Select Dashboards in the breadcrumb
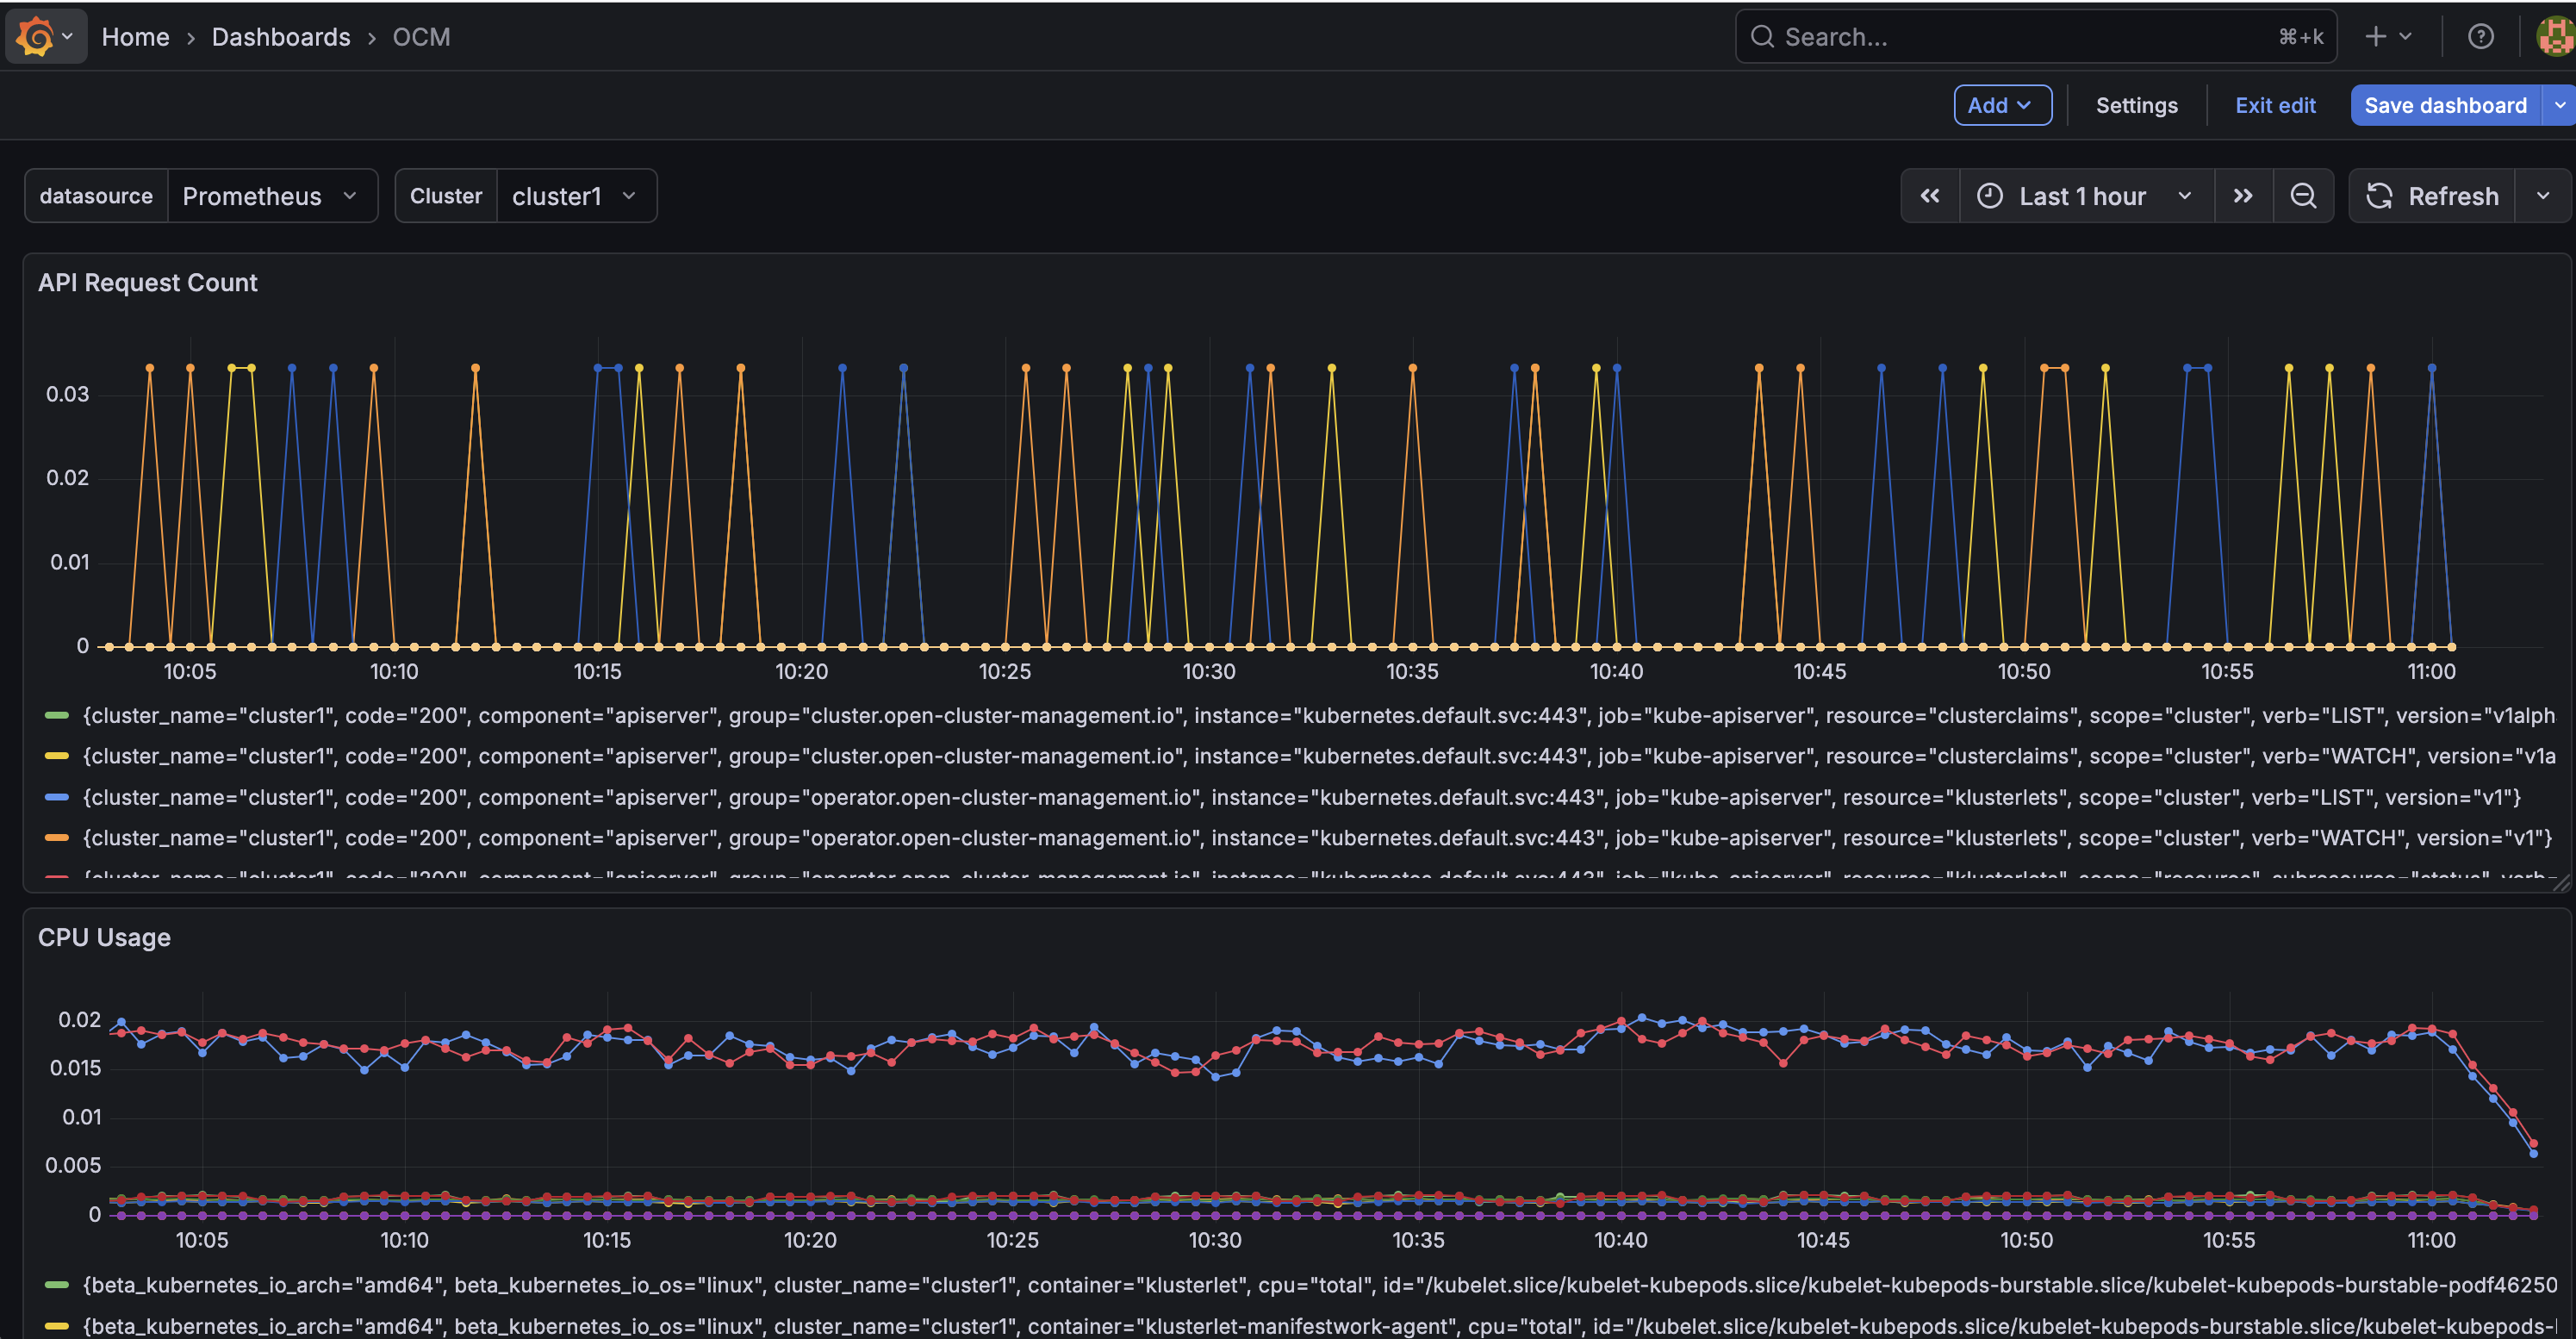 [281, 36]
